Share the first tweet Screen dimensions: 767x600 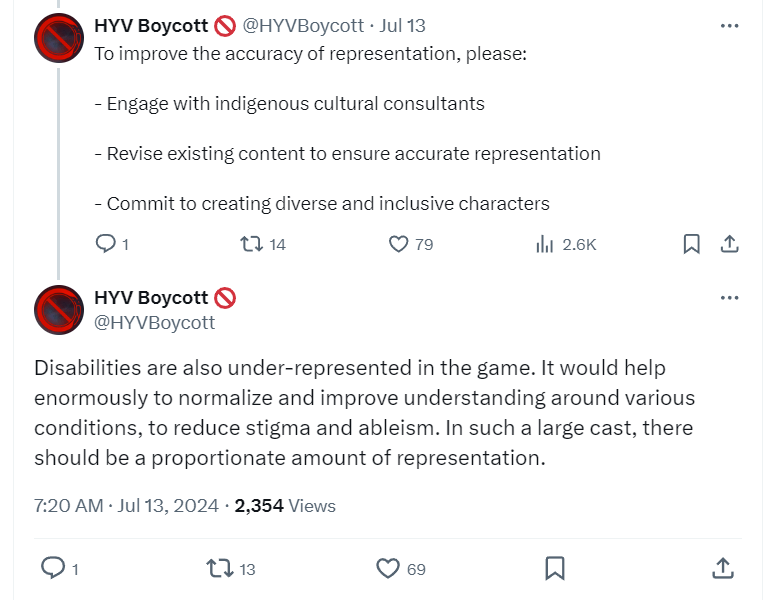[x=730, y=244]
